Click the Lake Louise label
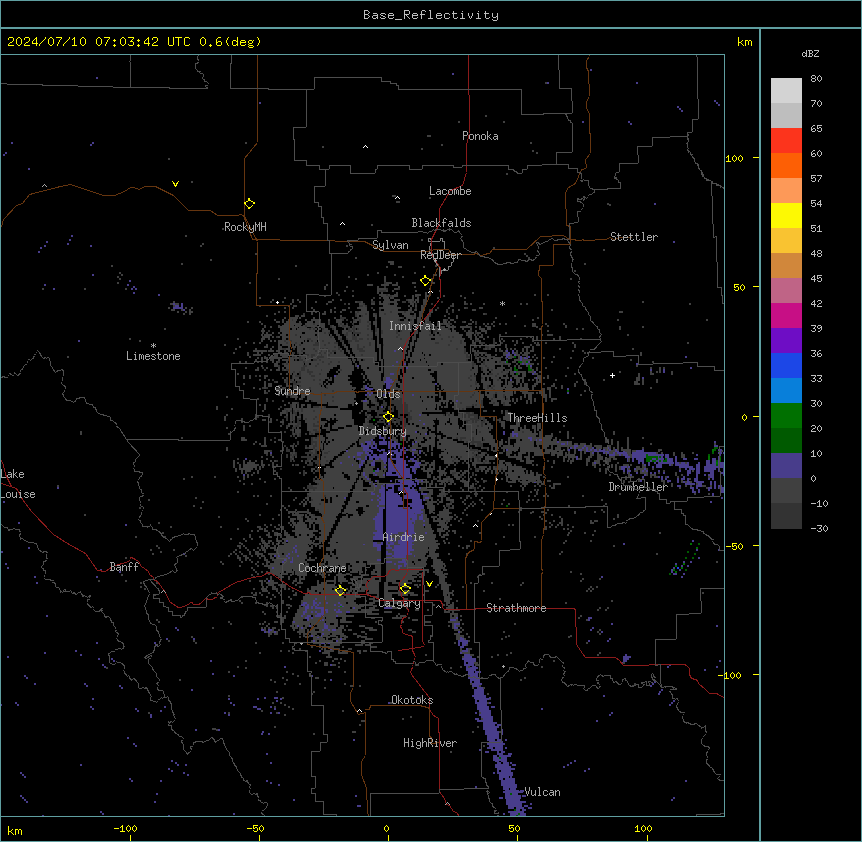862x842 pixels. point(18,484)
